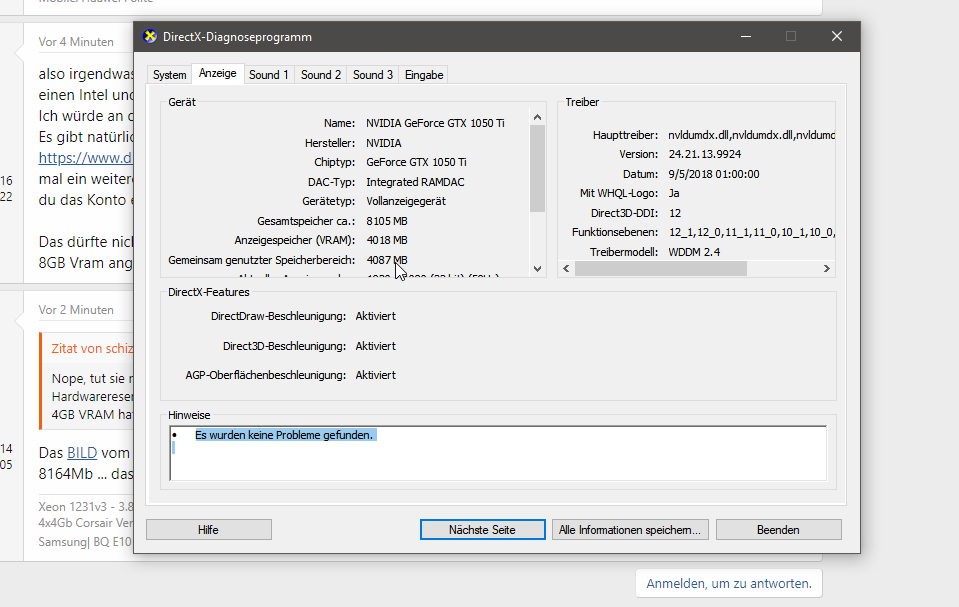This screenshot has height=607, width=959.
Task: Open the Sound 3 tab
Action: click(x=371, y=73)
